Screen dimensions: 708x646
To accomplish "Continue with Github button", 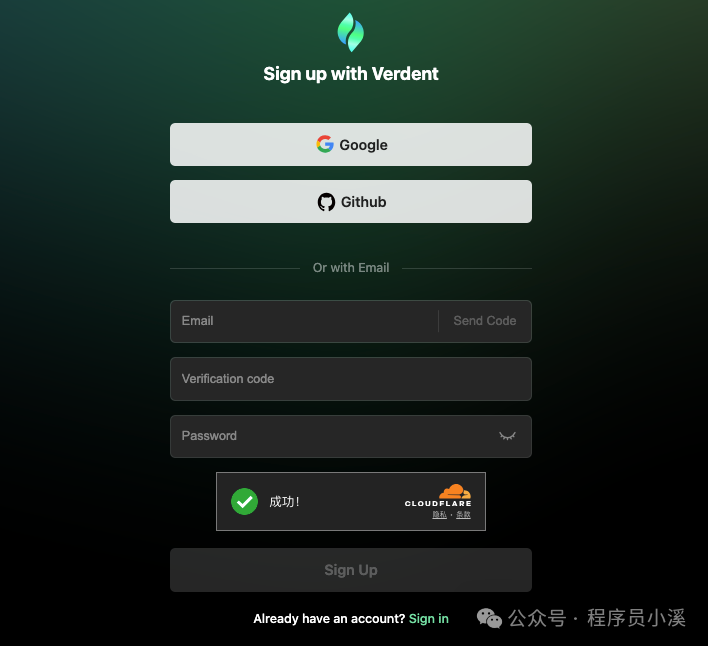I will coord(351,201).
